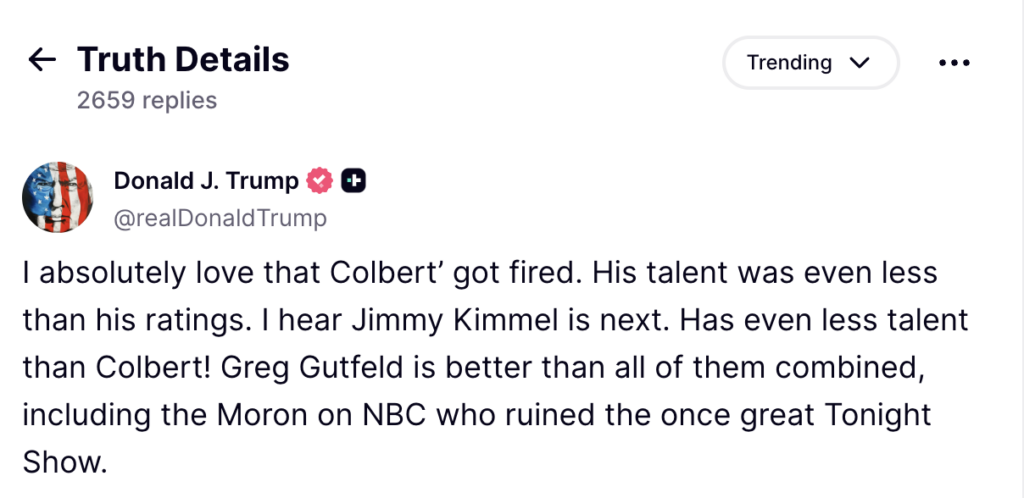Click the black plus badge beside the name
Screen dimensions: 1024x498
(353, 181)
